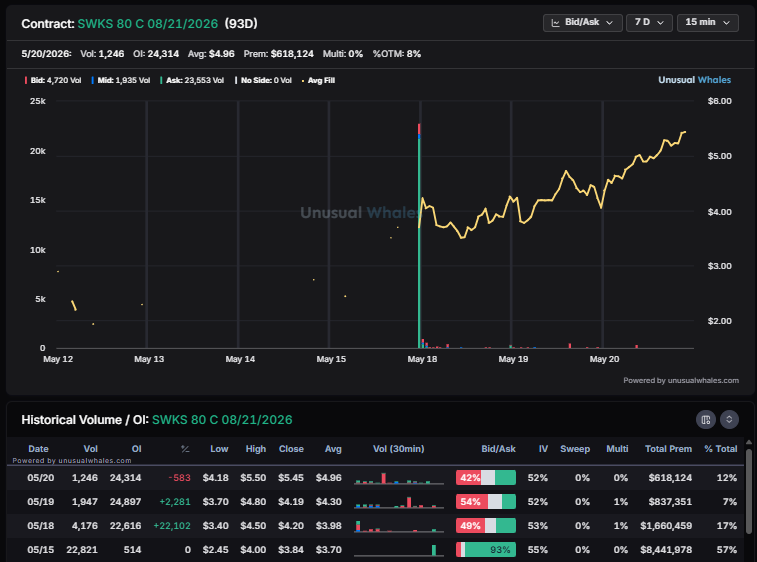Screen dimensions: 757x562
Task: Open the 7 D time range dropdown
Action: coord(649,23)
